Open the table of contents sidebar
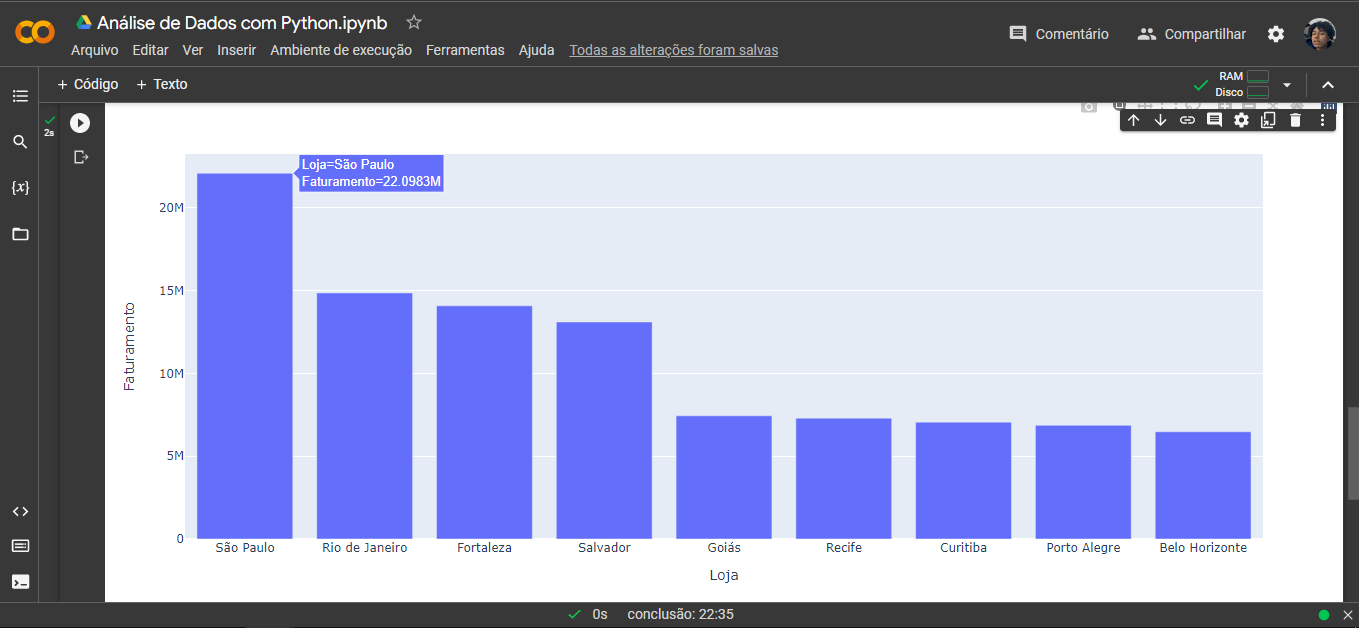The height and width of the screenshot is (628, 1359). pyautogui.click(x=20, y=96)
